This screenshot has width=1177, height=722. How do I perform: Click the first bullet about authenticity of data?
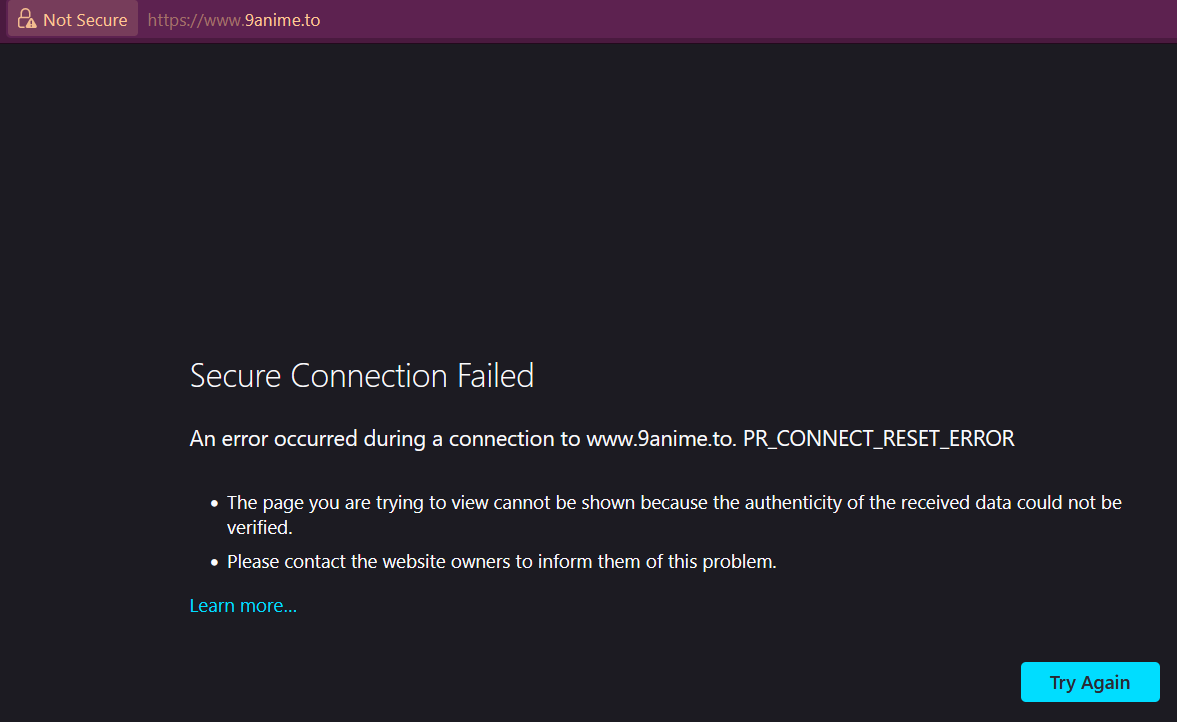point(674,503)
